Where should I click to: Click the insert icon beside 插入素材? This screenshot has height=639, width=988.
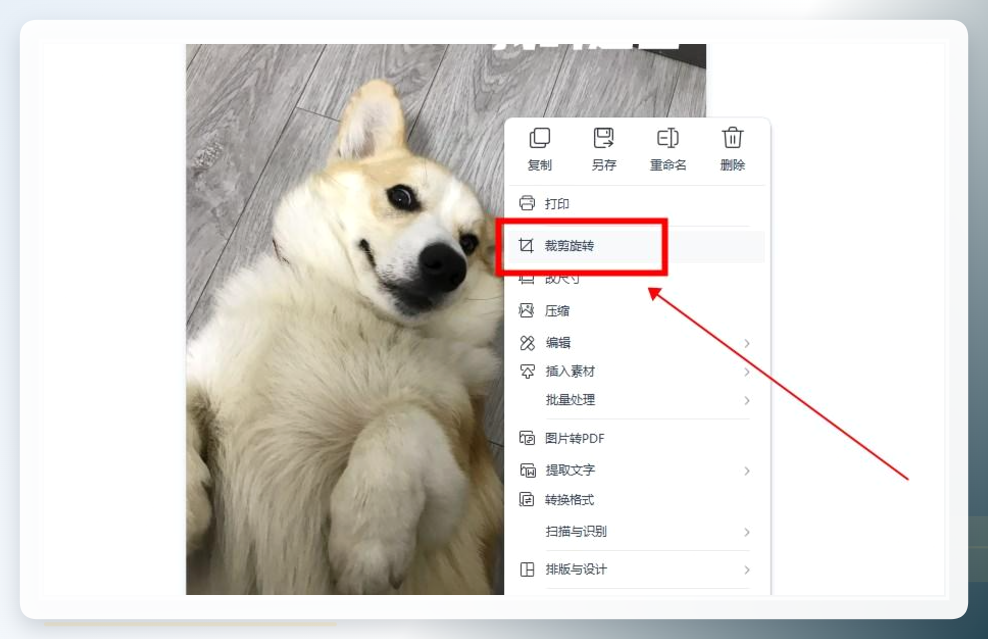pos(527,371)
